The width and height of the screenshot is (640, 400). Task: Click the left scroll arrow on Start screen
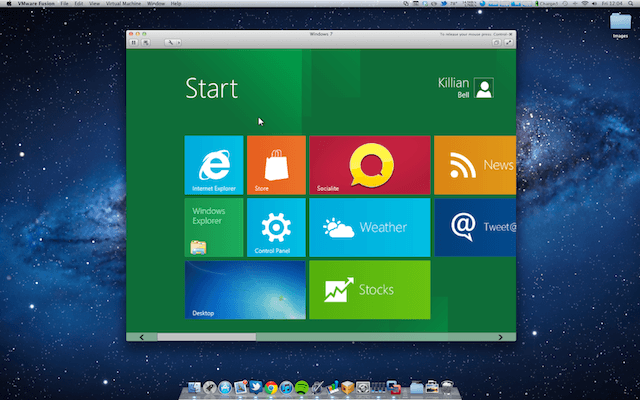(x=142, y=337)
